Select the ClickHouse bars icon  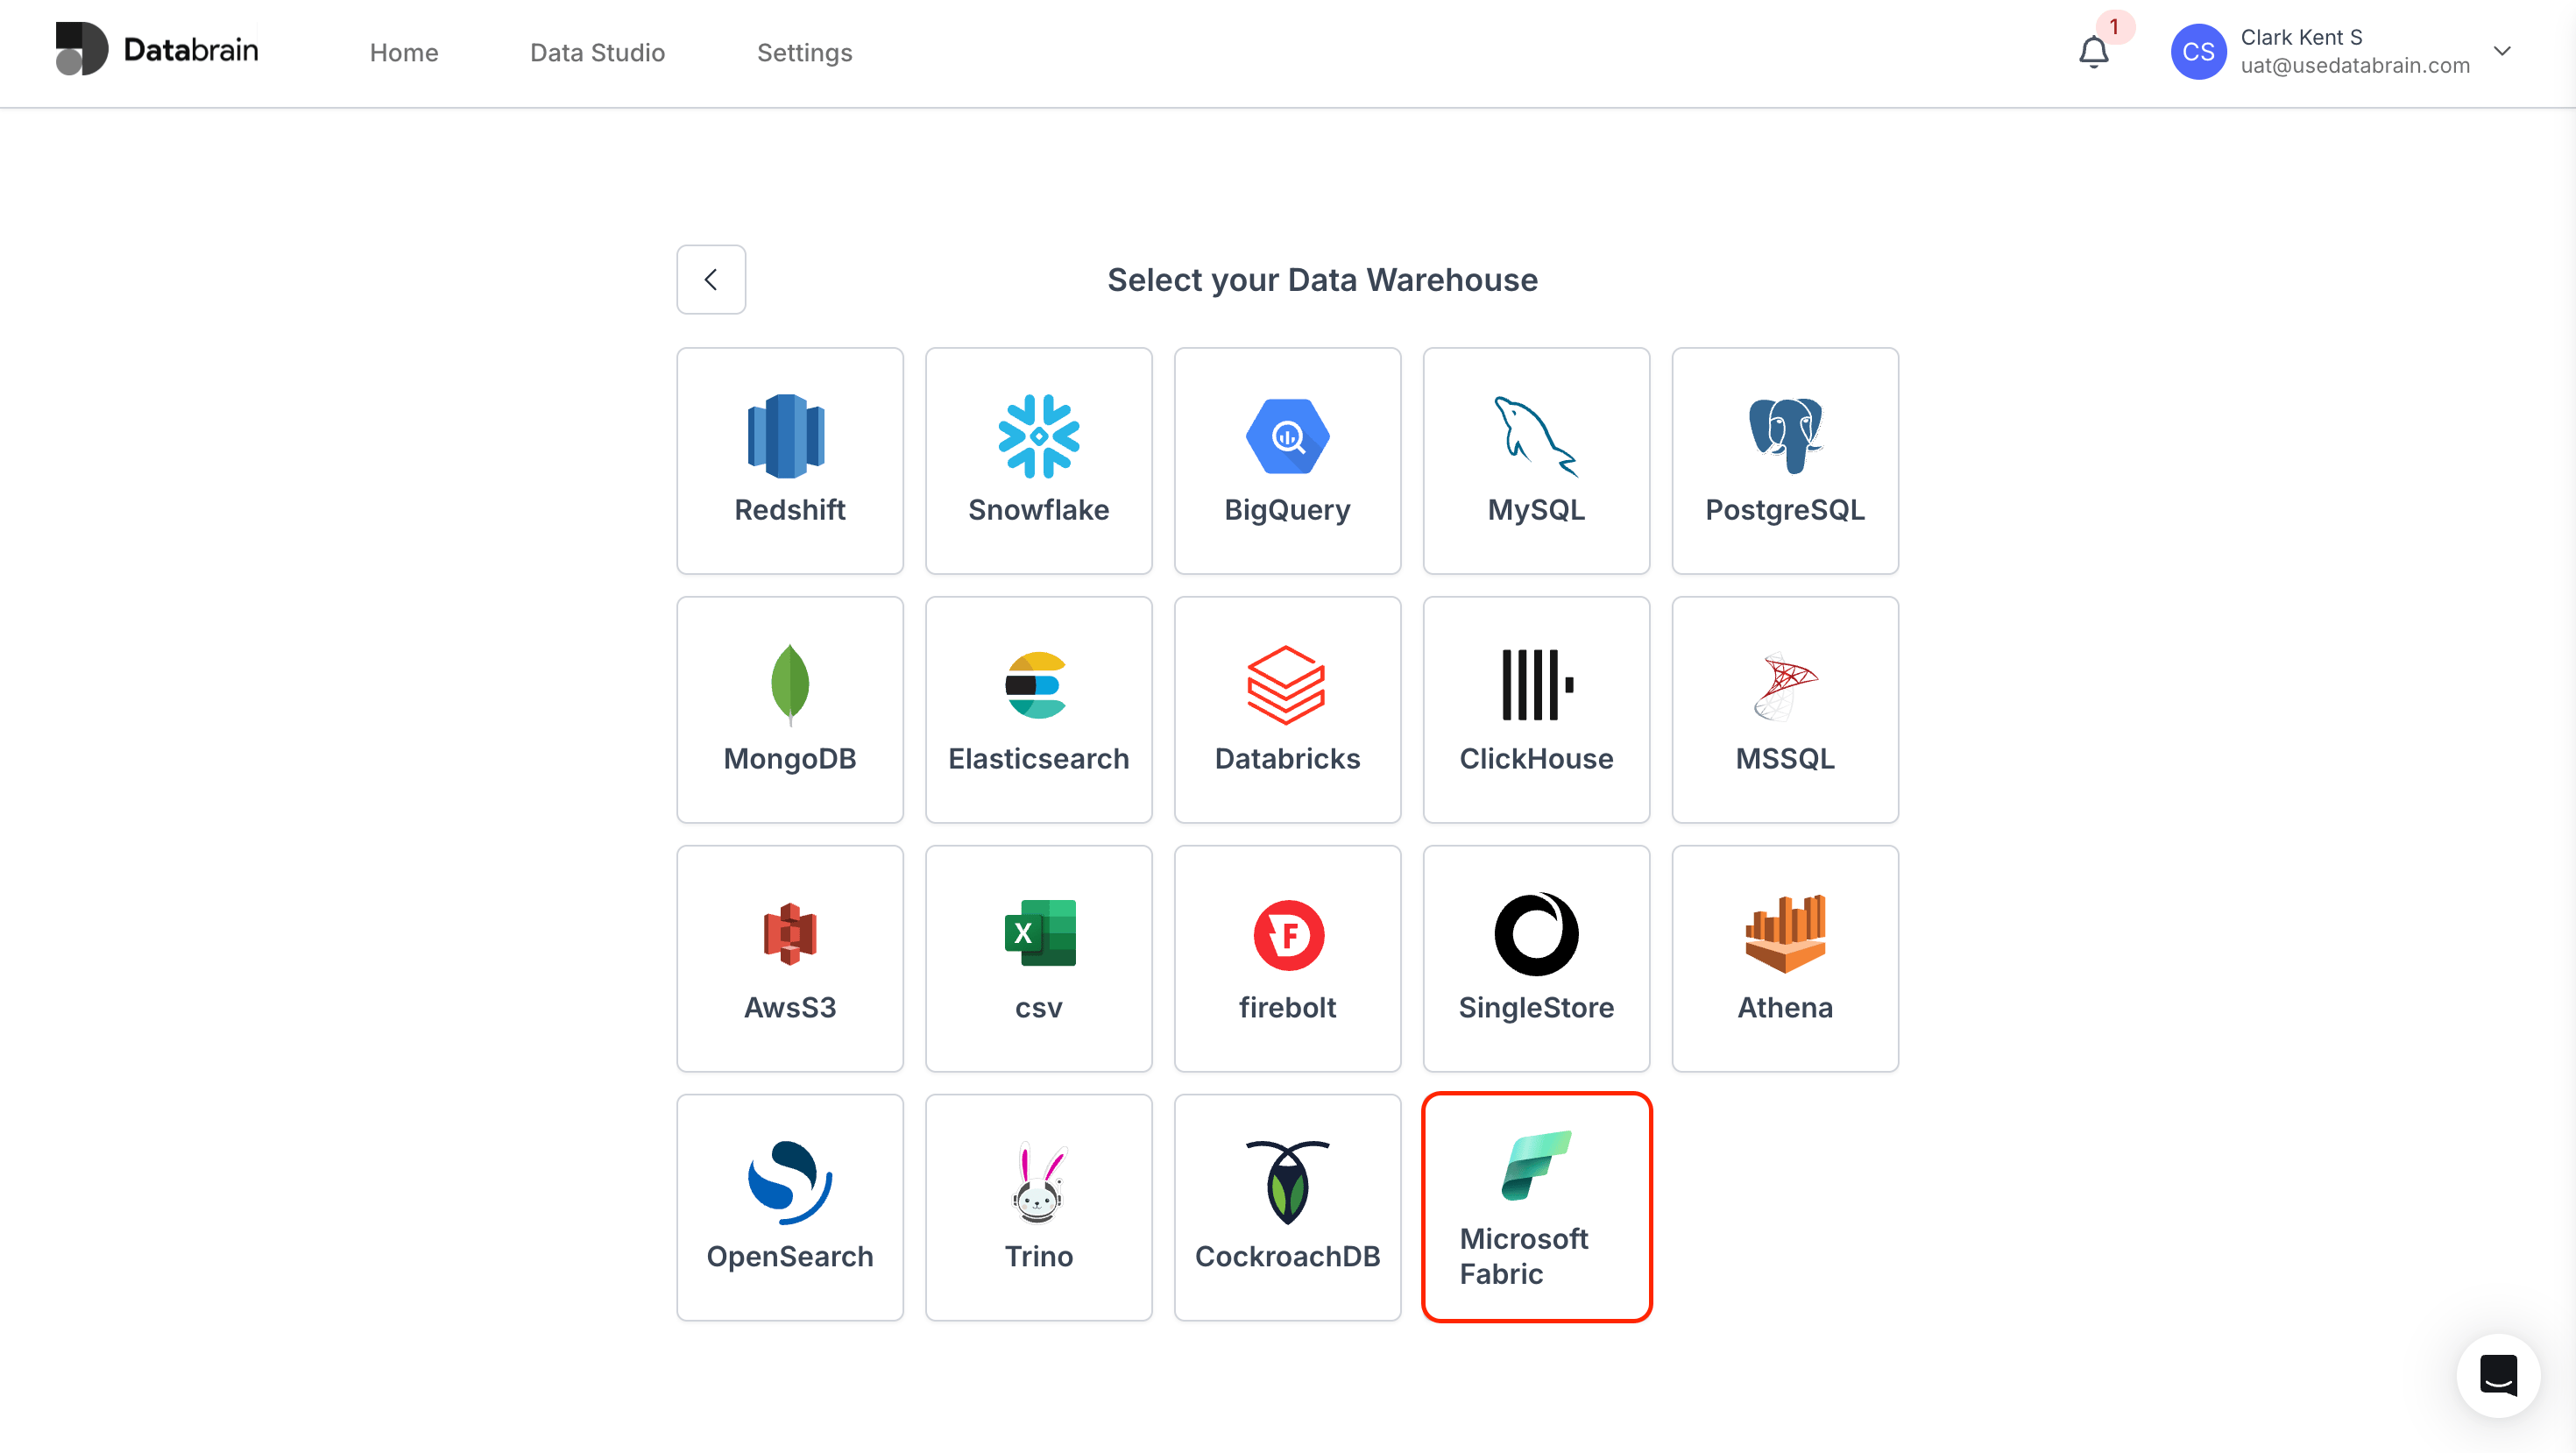[x=1537, y=685]
